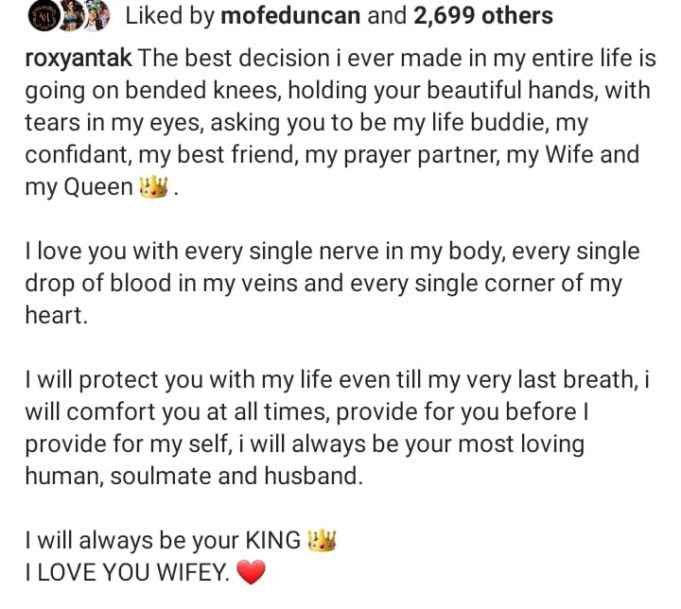Click the 'Liked by' text
Image resolution: width=681 pixels, height=609 pixels.
click(170, 16)
